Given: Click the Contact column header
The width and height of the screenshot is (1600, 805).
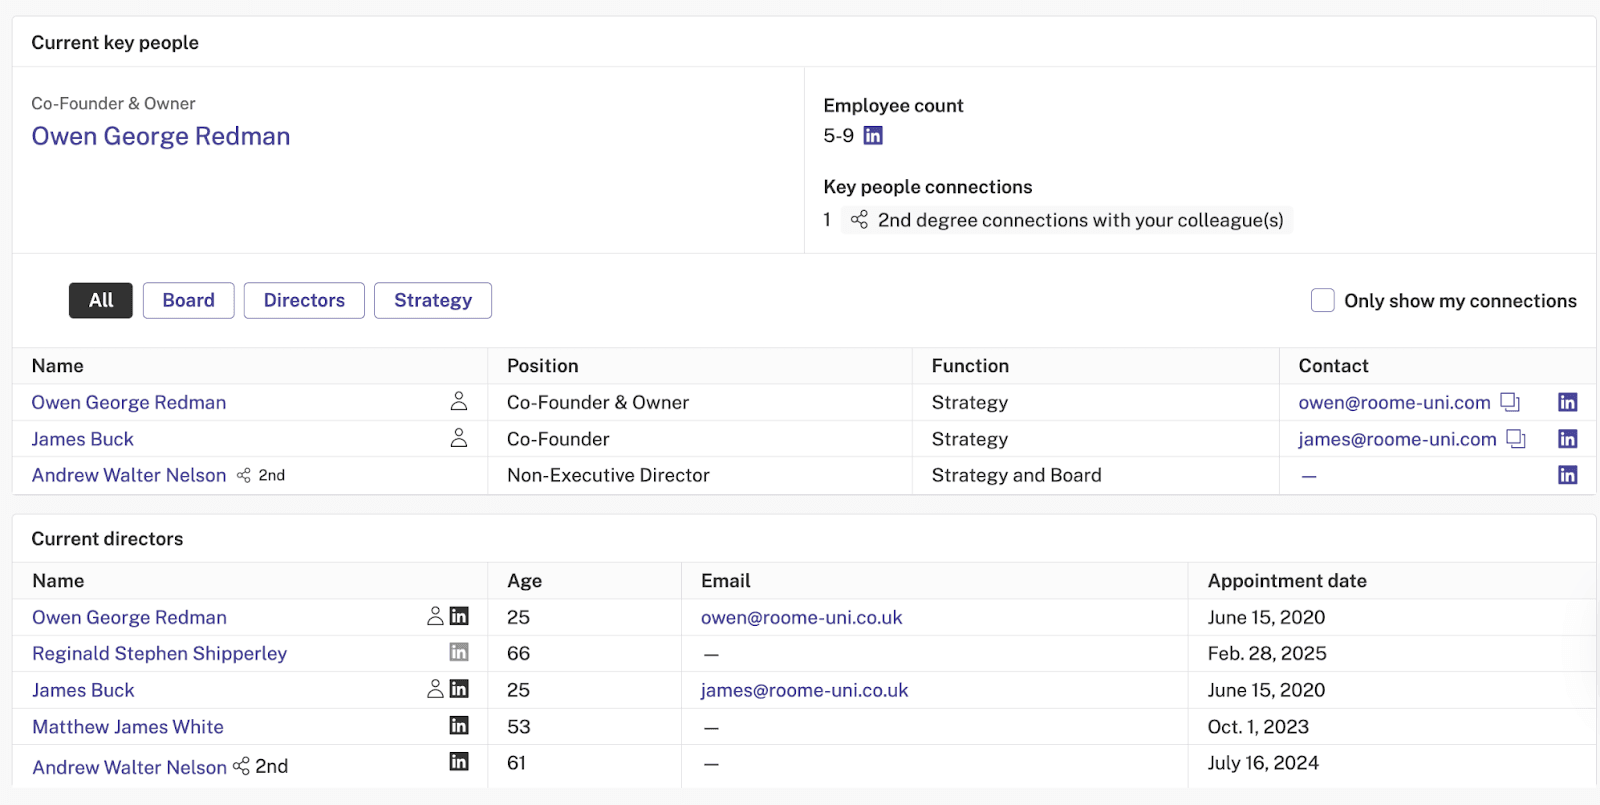Looking at the screenshot, I should pos(1333,366).
